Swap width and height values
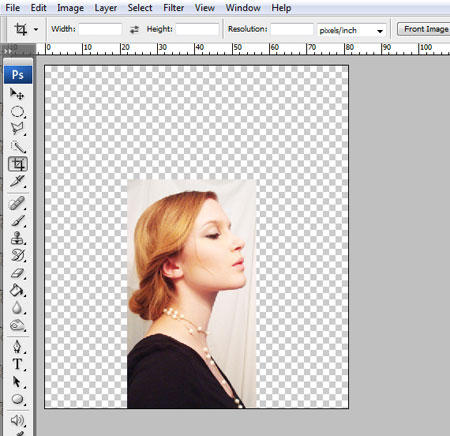Image resolution: width=450 pixels, height=436 pixels. click(x=134, y=29)
